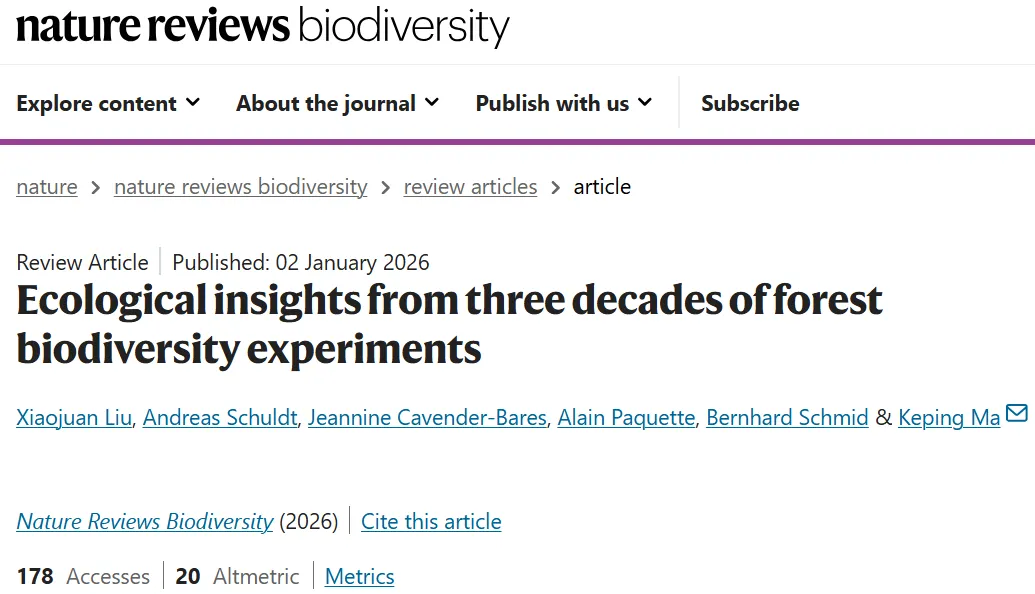The height and width of the screenshot is (594, 1035).
Task: Go to the nature breadcrumb link
Action: click(x=47, y=187)
